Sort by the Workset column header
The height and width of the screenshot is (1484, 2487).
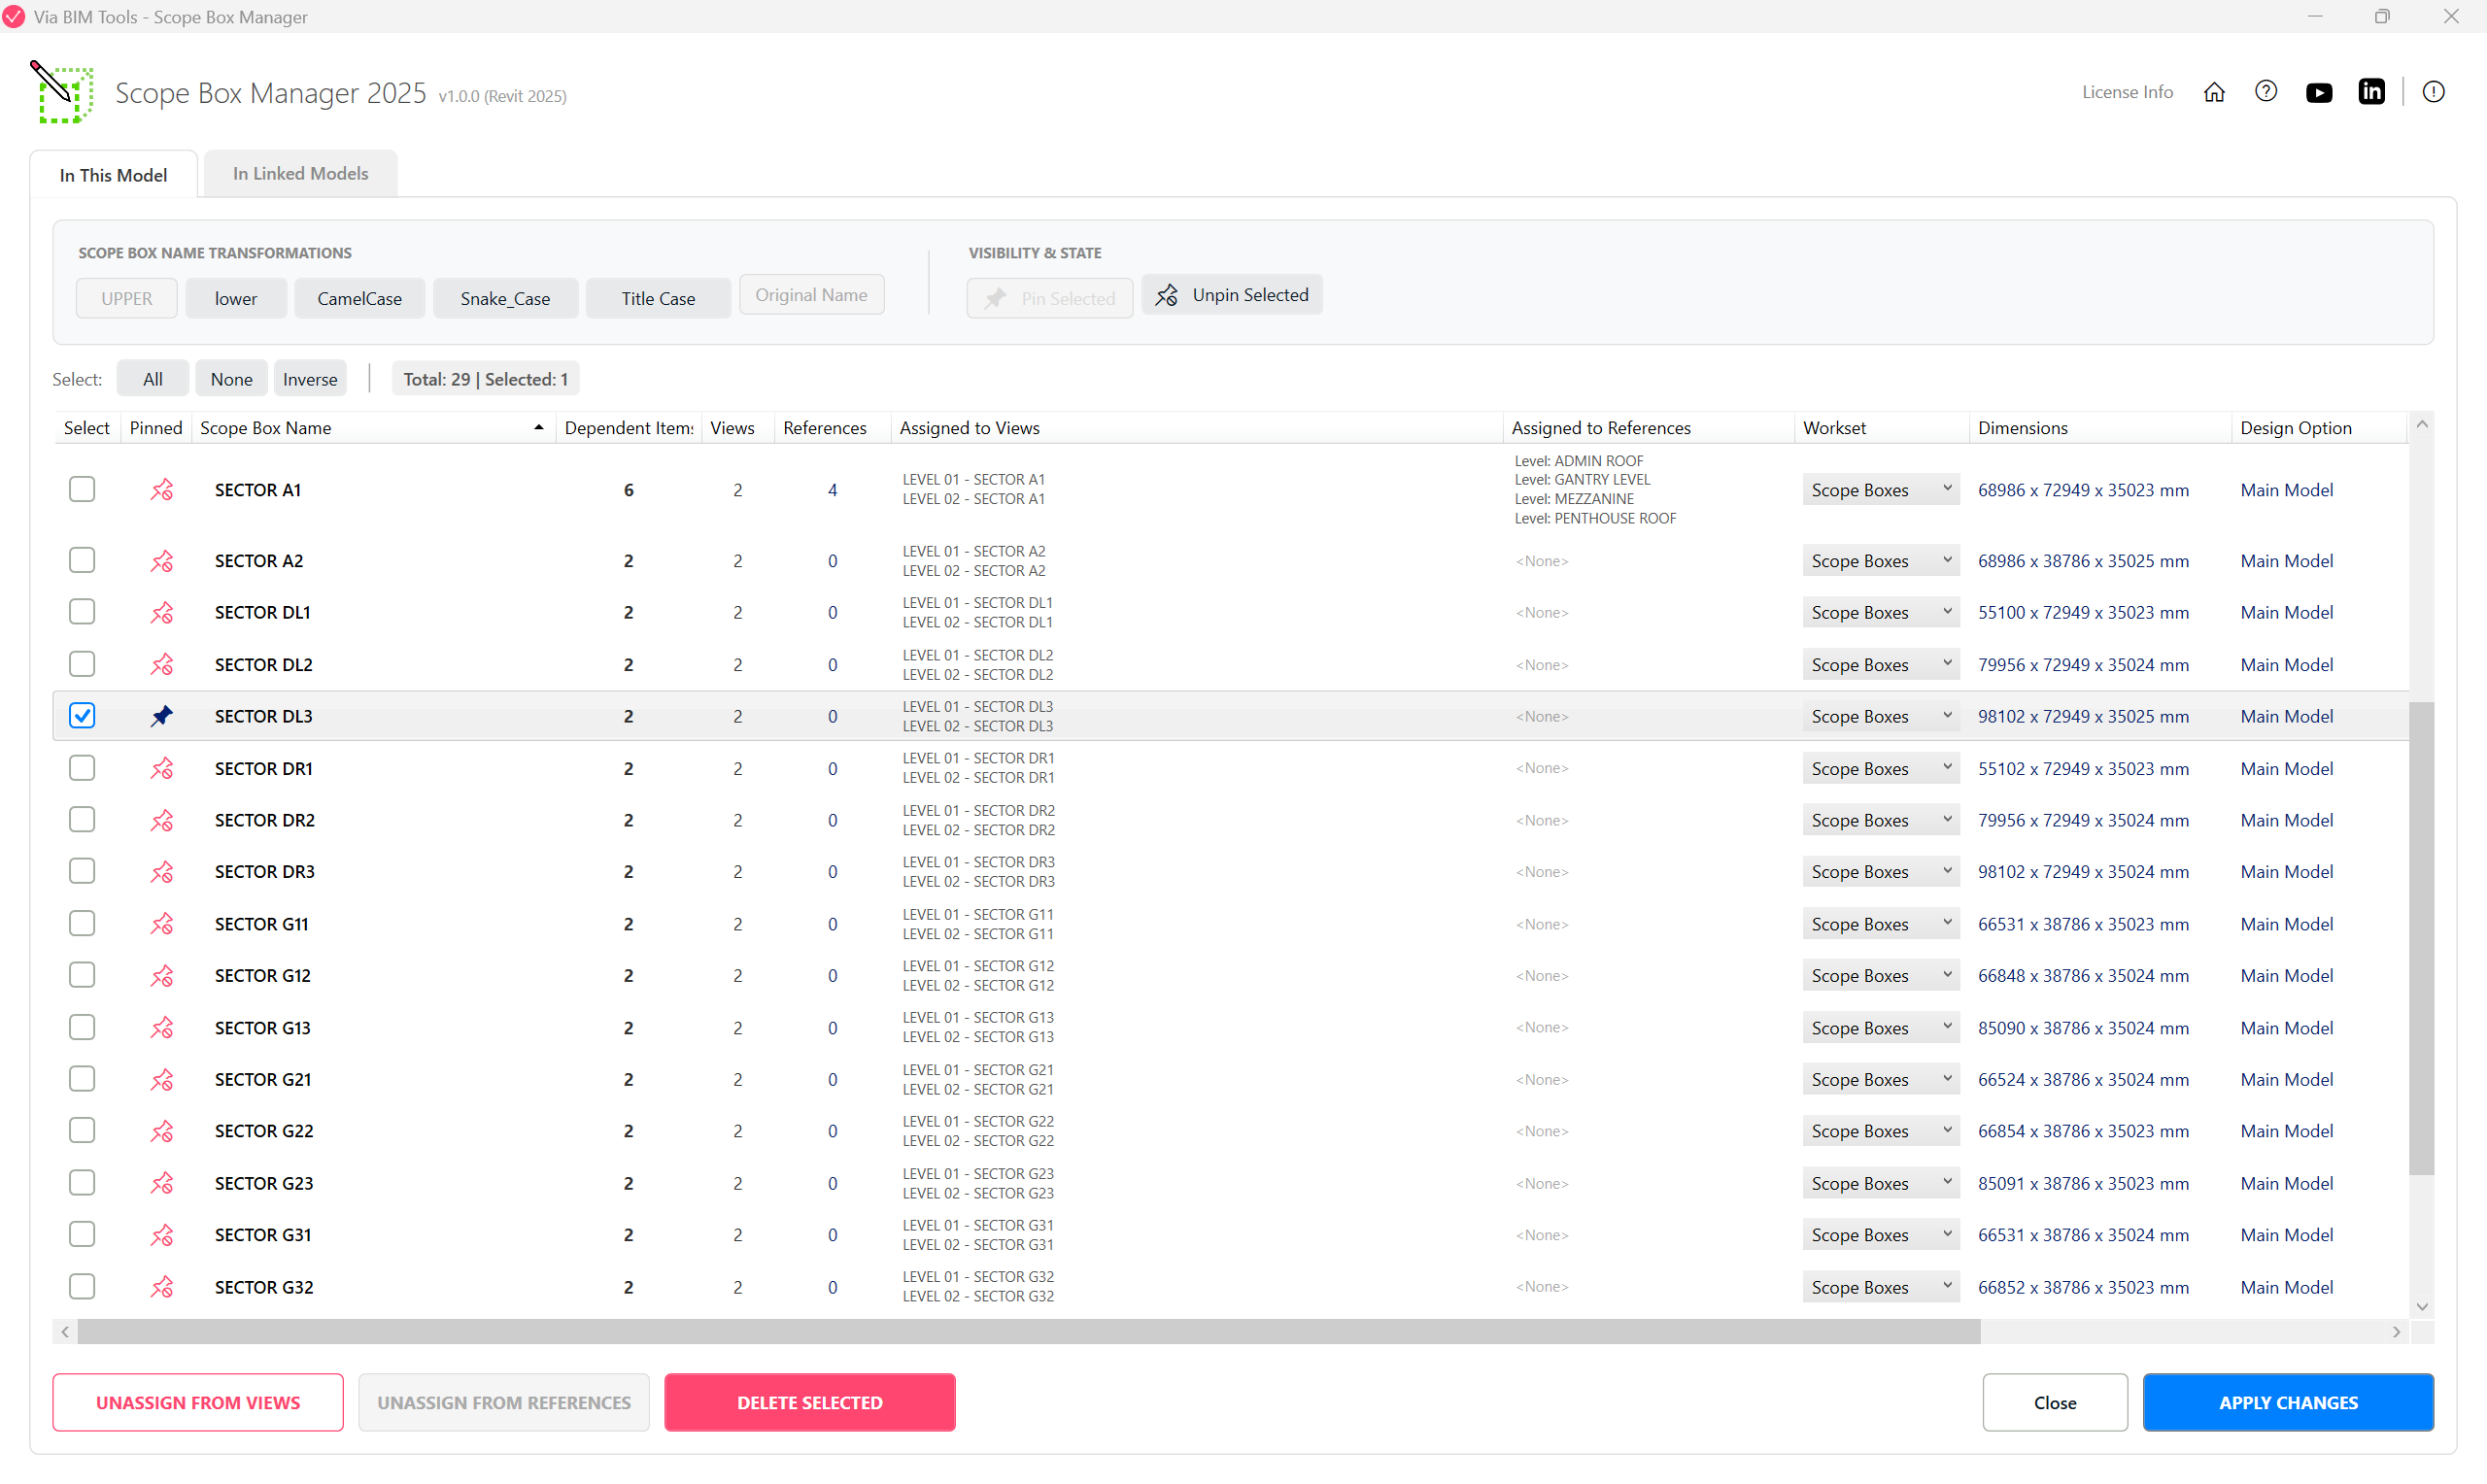click(x=1881, y=428)
